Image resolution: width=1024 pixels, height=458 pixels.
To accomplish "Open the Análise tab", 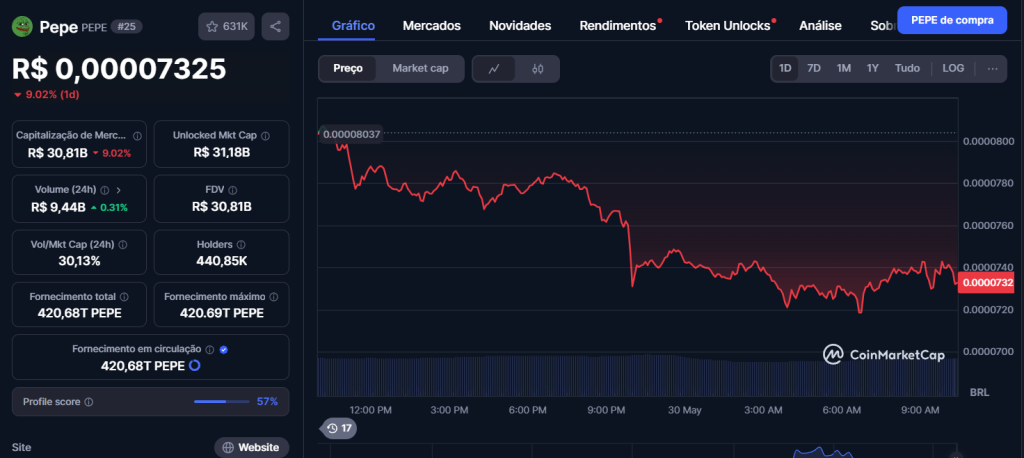I will (820, 26).
